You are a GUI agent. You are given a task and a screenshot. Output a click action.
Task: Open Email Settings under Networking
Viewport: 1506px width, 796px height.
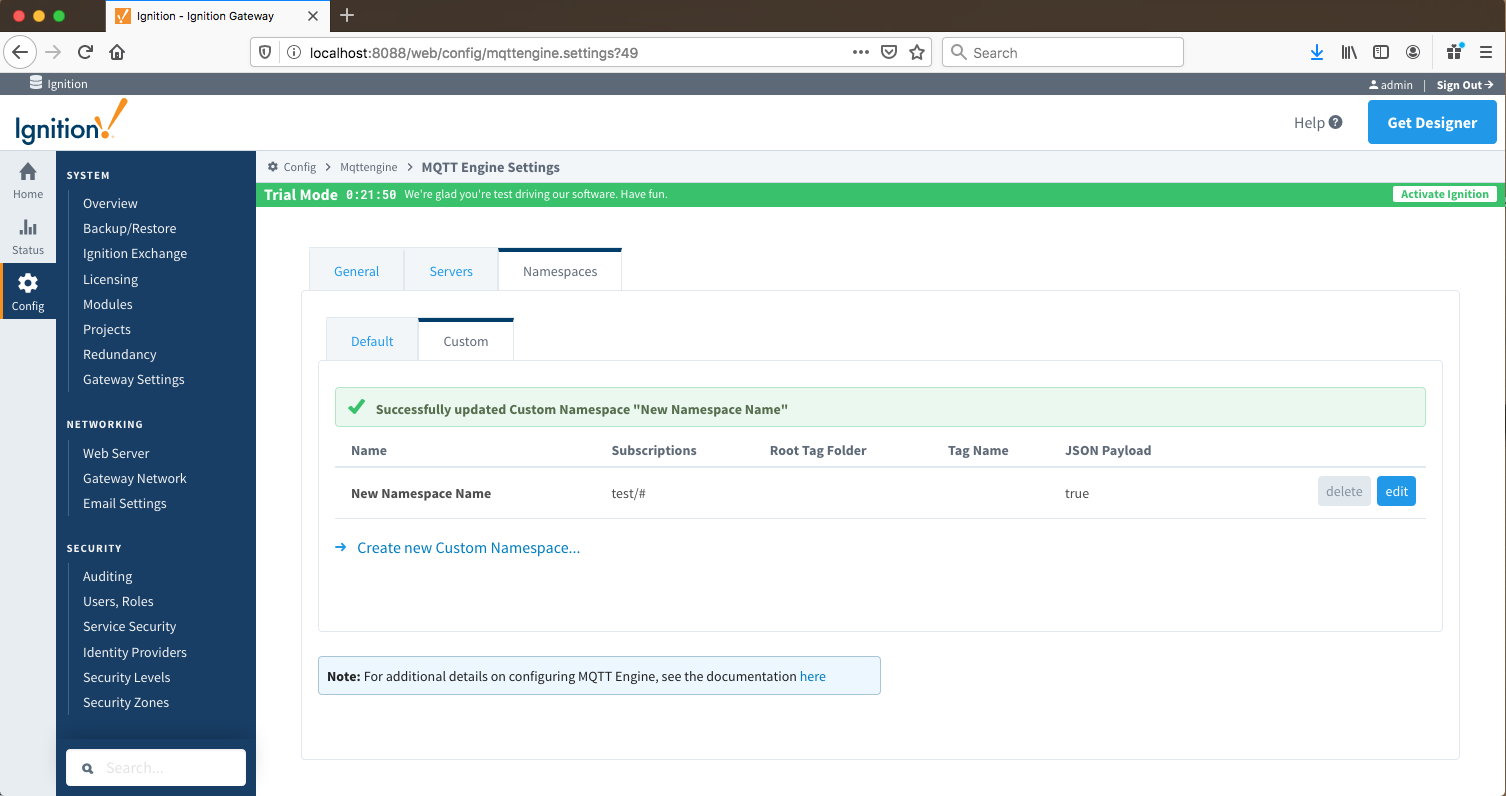(125, 503)
